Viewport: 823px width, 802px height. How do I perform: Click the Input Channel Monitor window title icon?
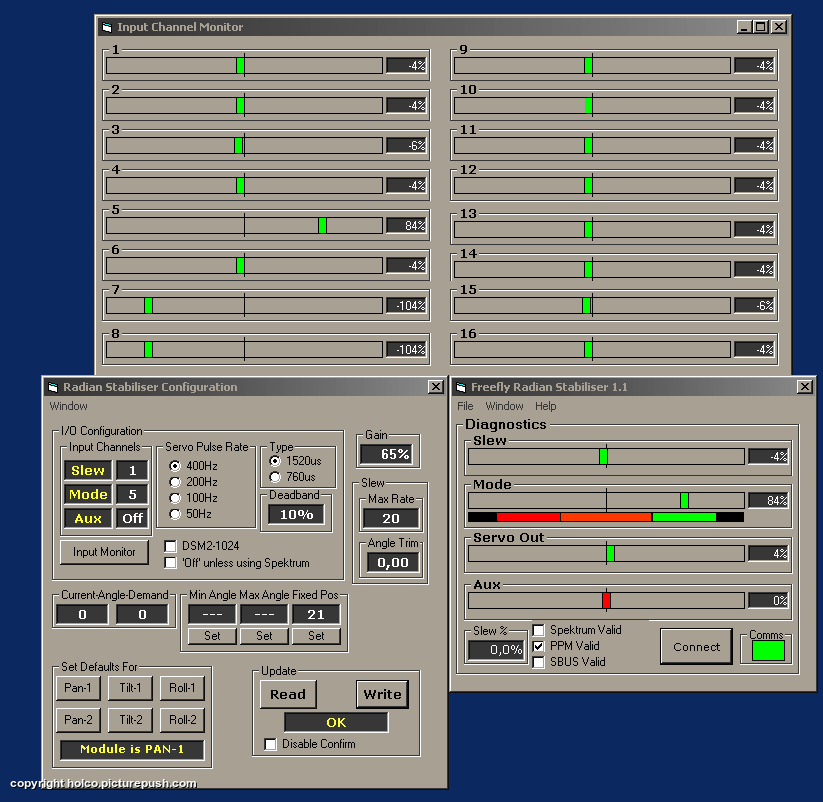point(107,27)
